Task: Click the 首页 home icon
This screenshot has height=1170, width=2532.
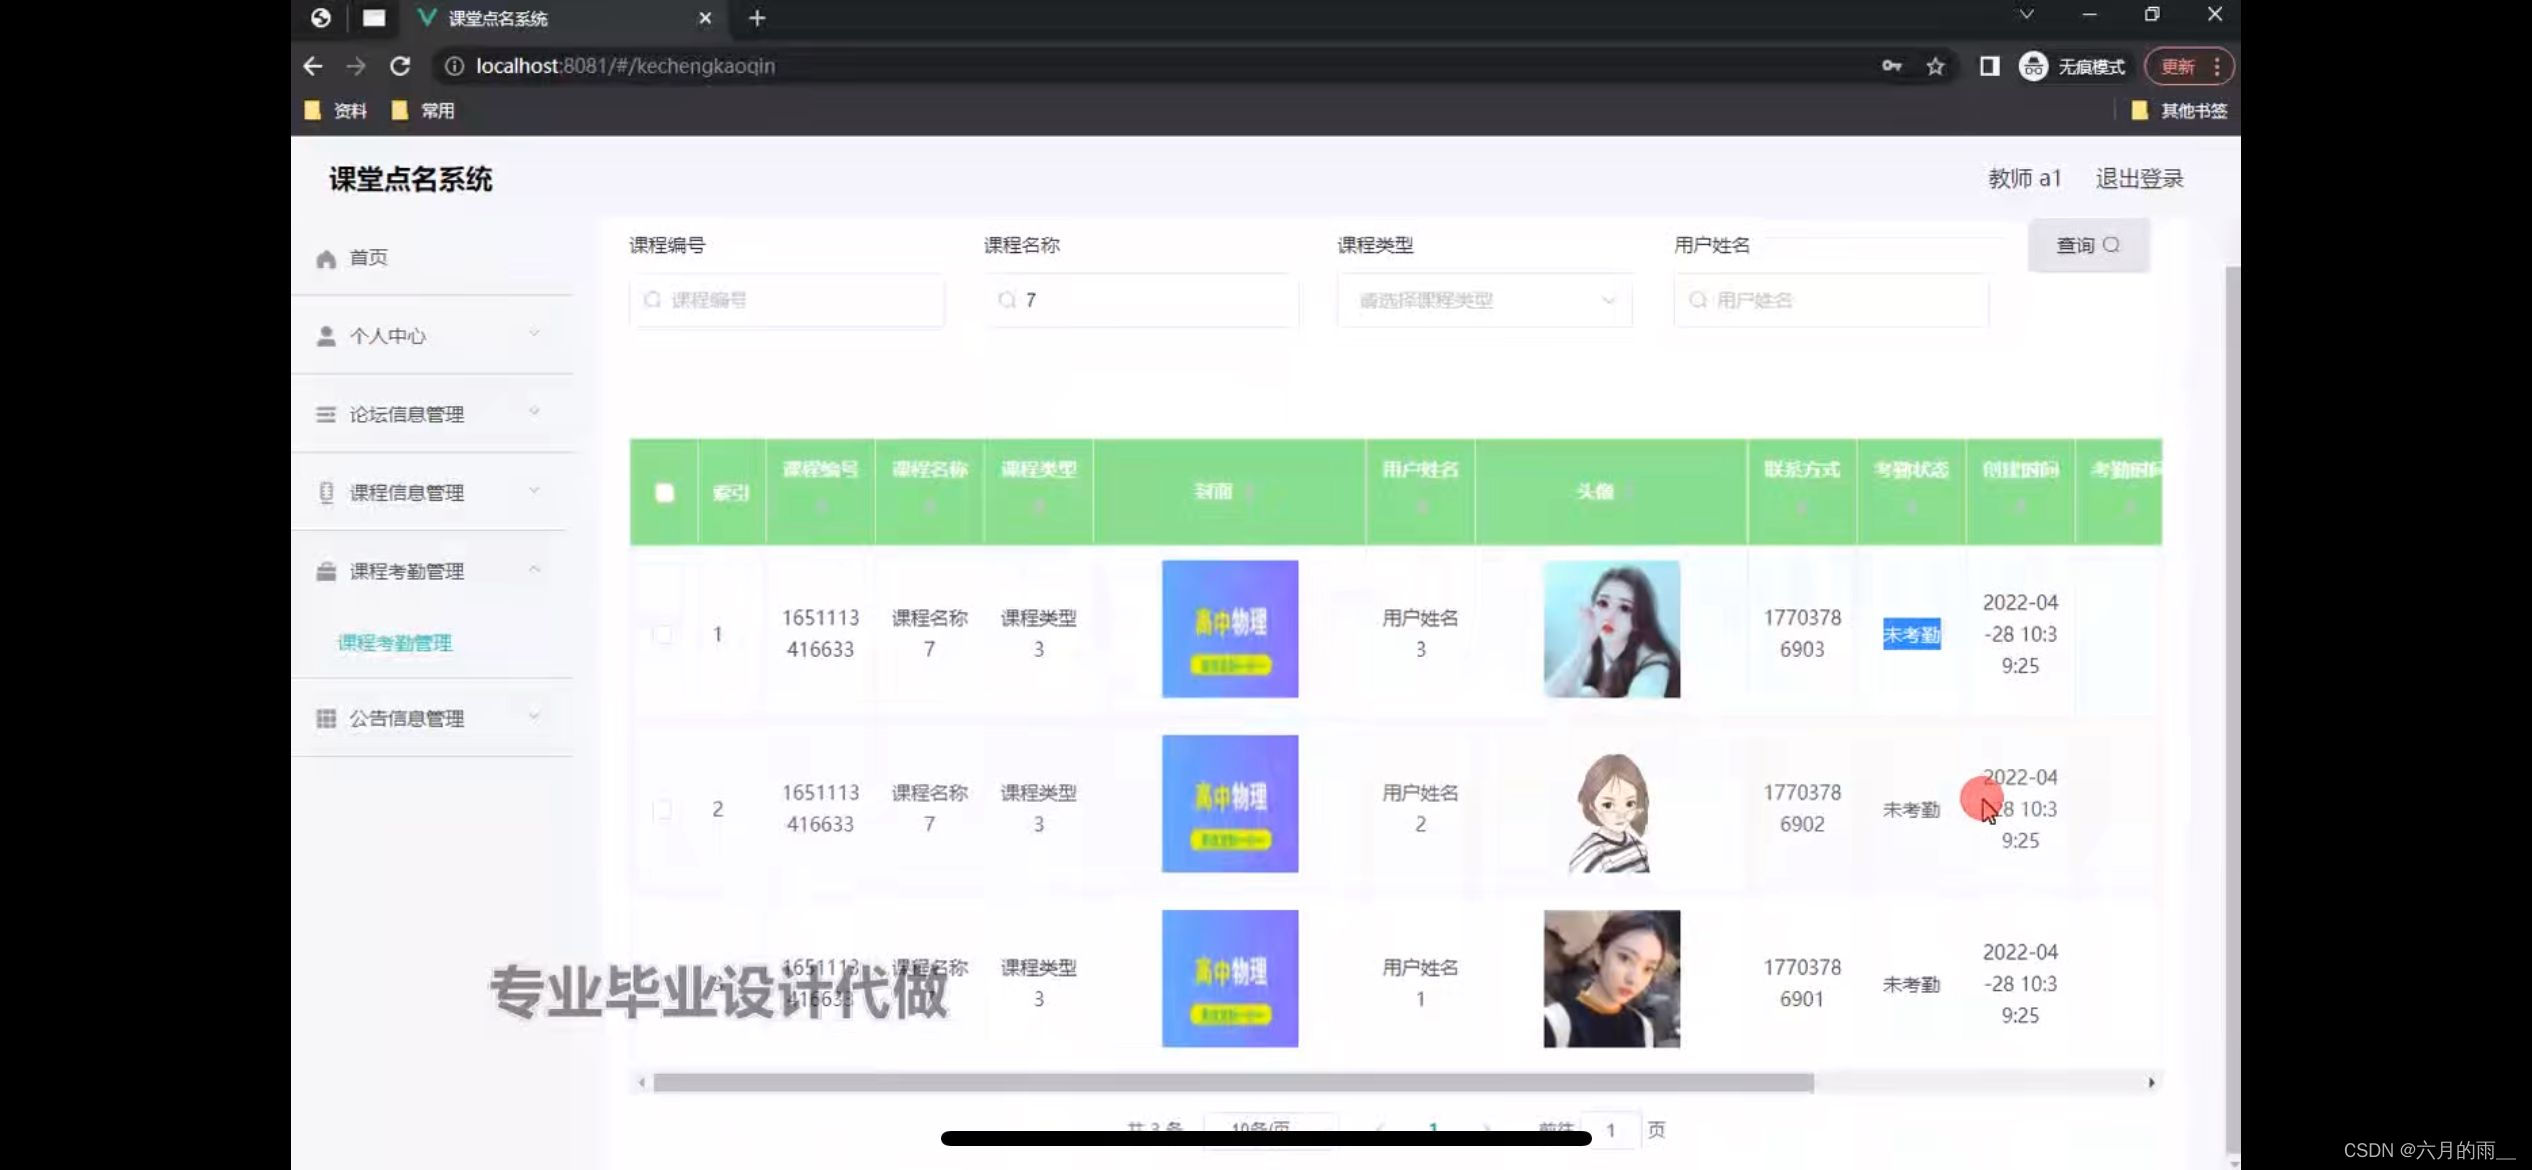Action: (326, 259)
